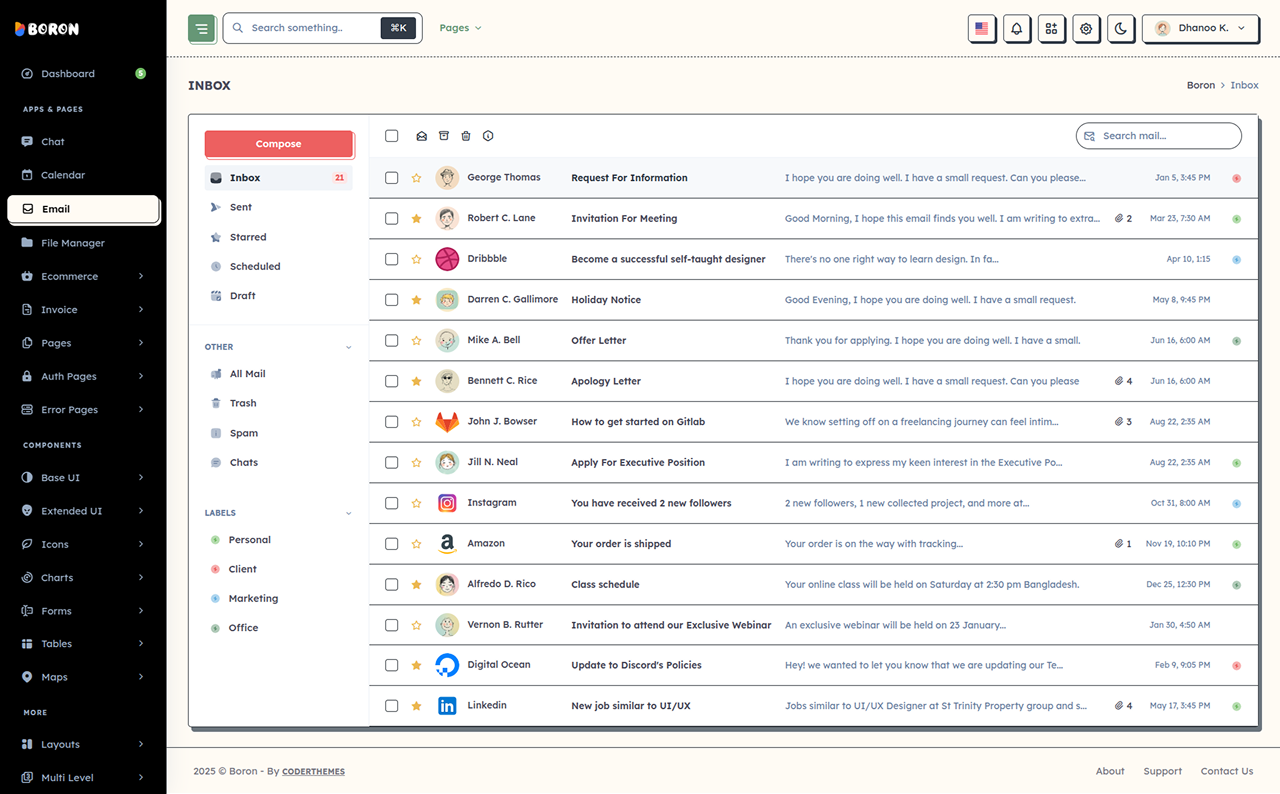The width and height of the screenshot is (1280, 794).
Task: Star the George Thomas email
Action: pyautogui.click(x=417, y=178)
